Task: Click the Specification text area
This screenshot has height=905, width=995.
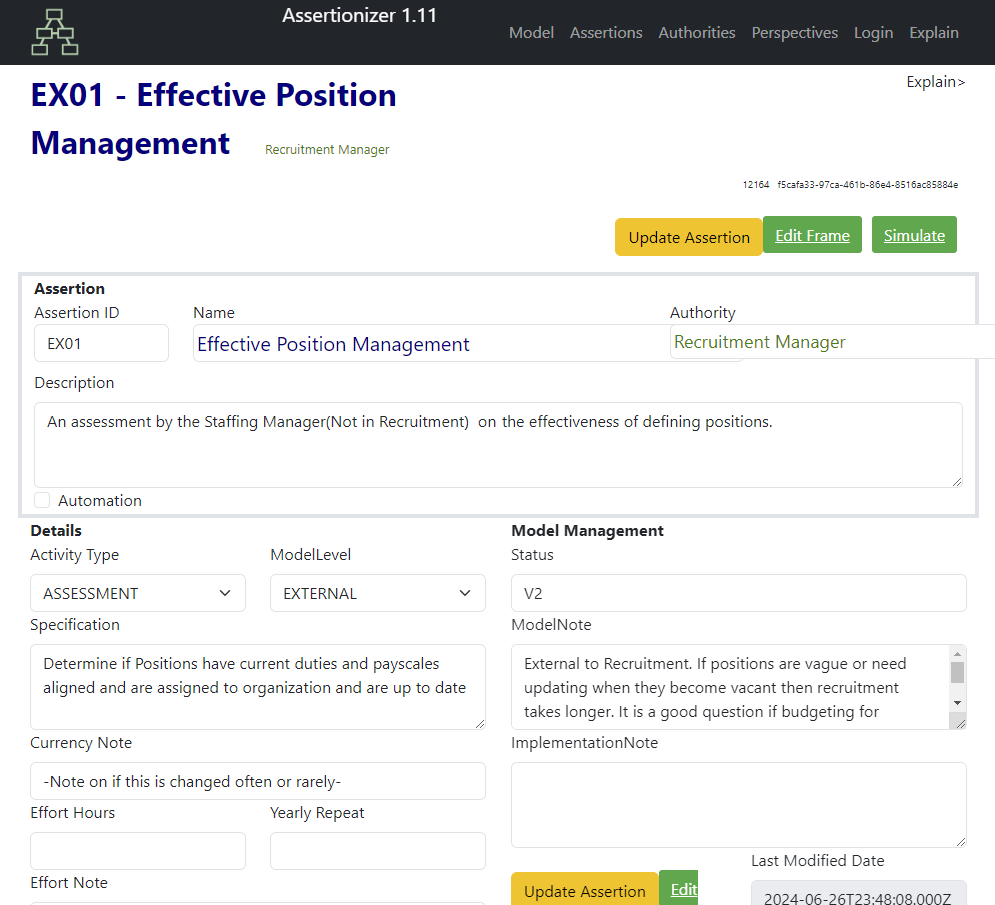Action: (258, 687)
